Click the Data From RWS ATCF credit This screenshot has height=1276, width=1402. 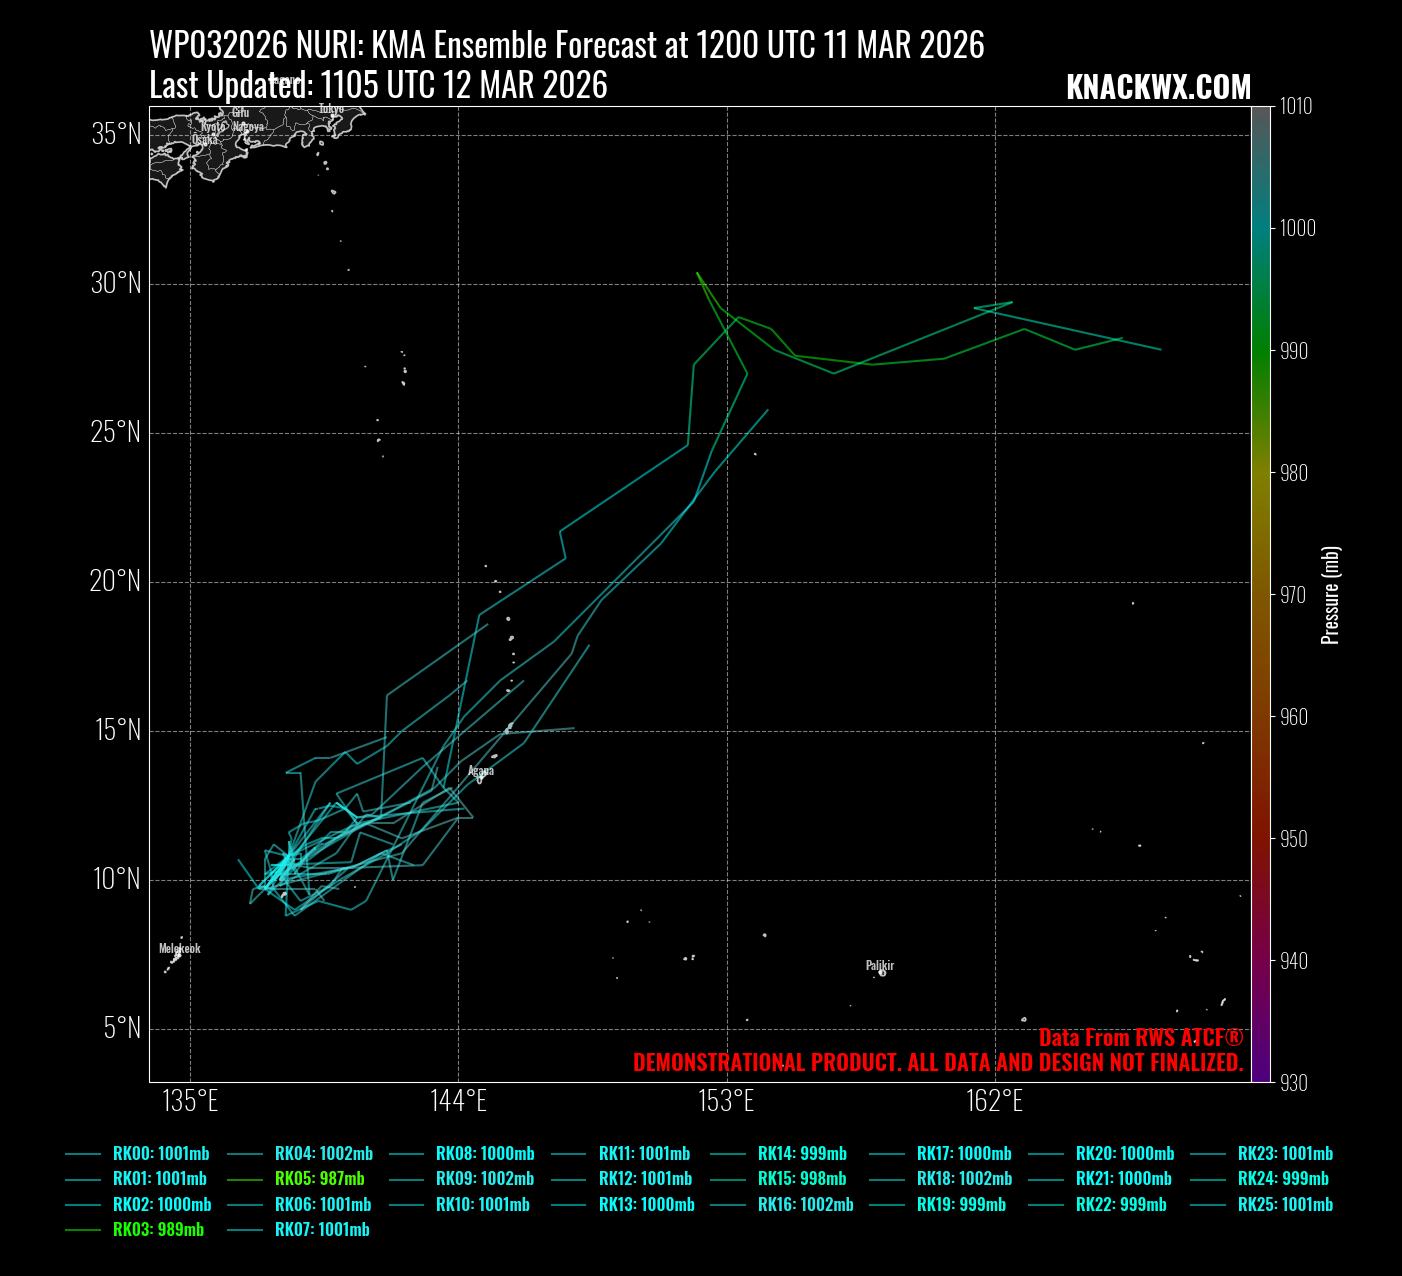click(1140, 1038)
